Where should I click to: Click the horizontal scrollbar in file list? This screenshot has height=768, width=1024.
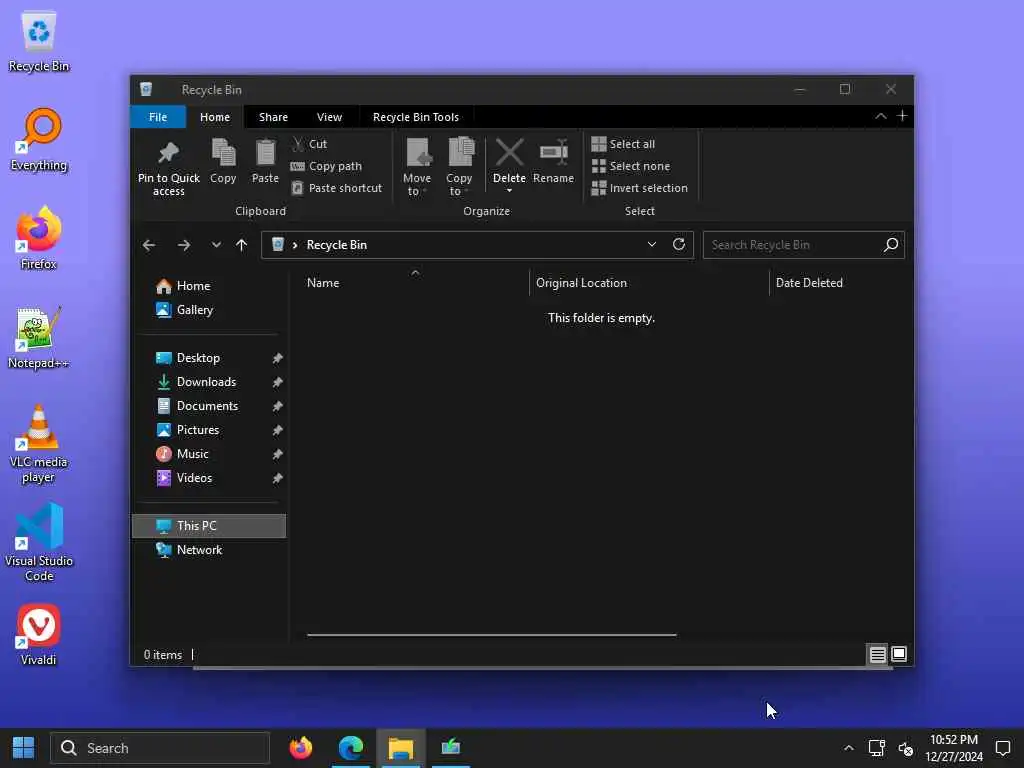pos(491,635)
